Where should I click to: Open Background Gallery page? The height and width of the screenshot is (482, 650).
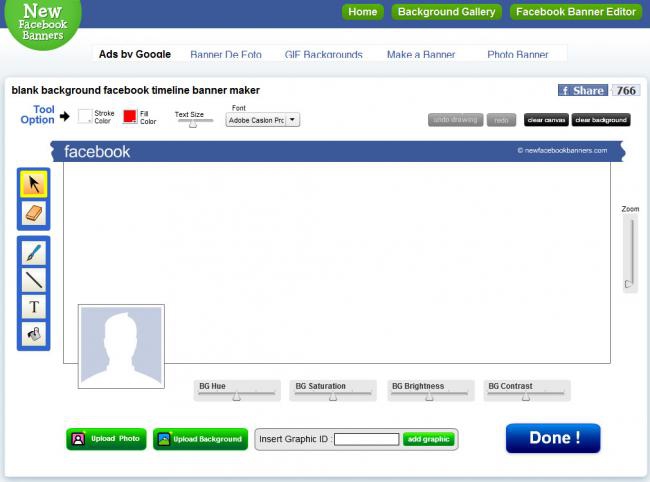(x=446, y=12)
